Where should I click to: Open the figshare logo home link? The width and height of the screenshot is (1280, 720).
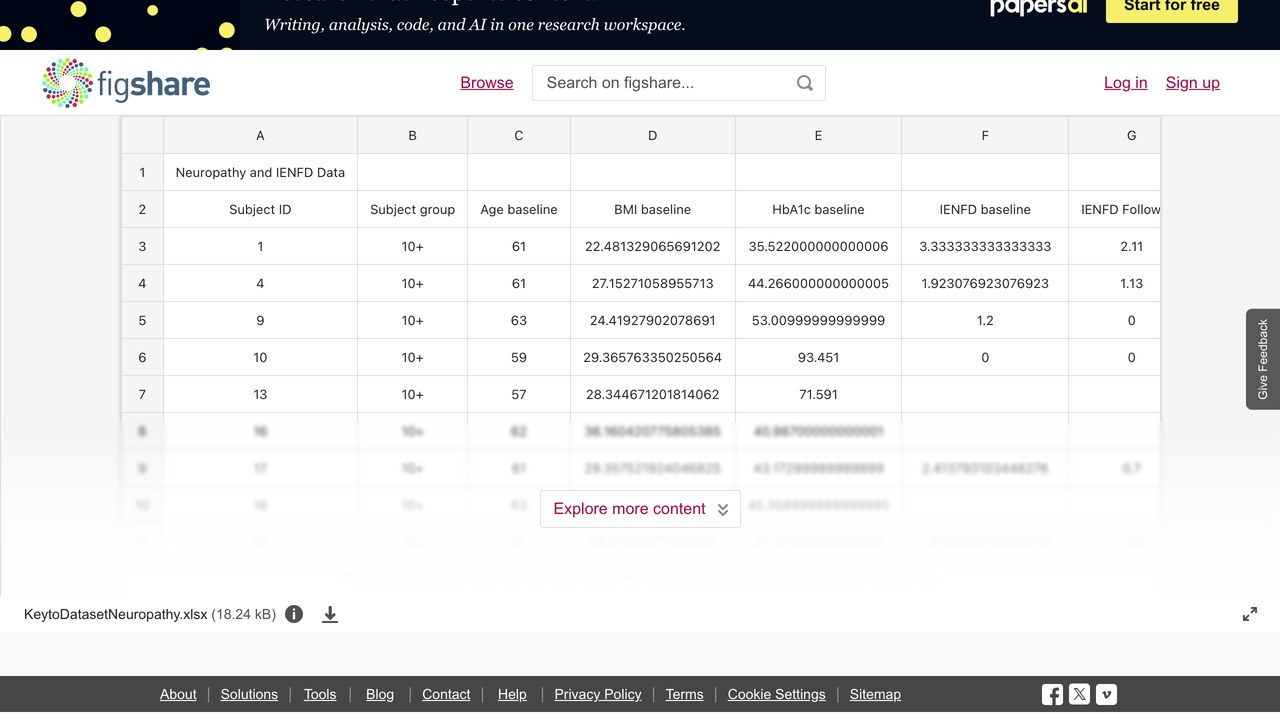[126, 83]
